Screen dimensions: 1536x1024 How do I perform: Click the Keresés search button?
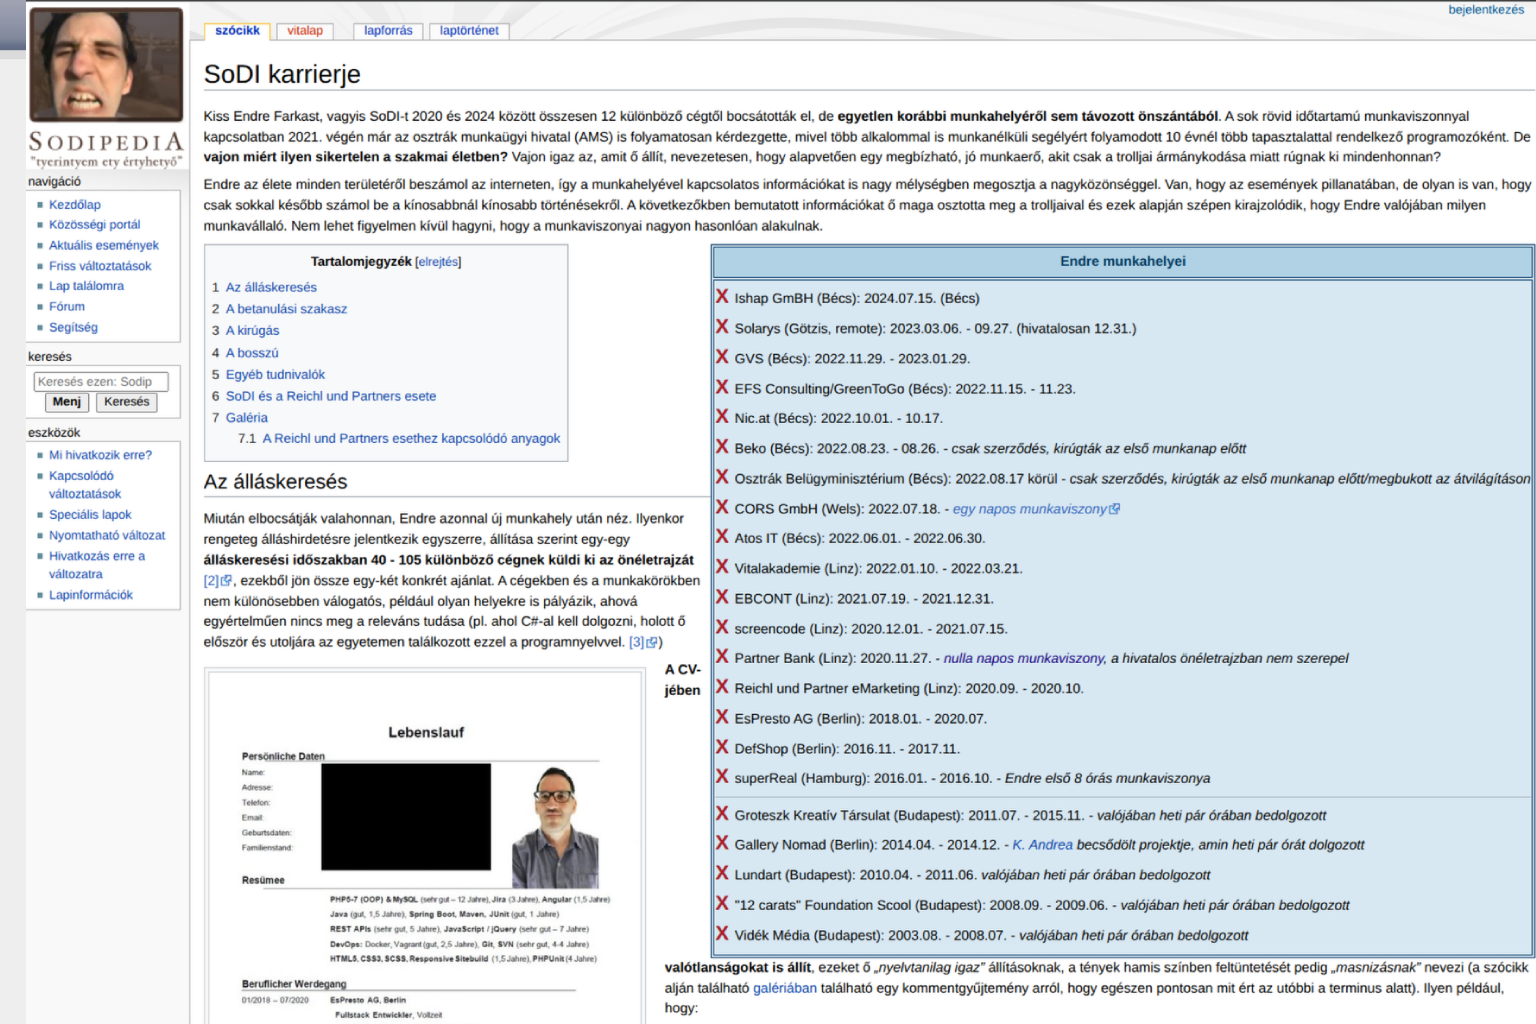tap(127, 402)
